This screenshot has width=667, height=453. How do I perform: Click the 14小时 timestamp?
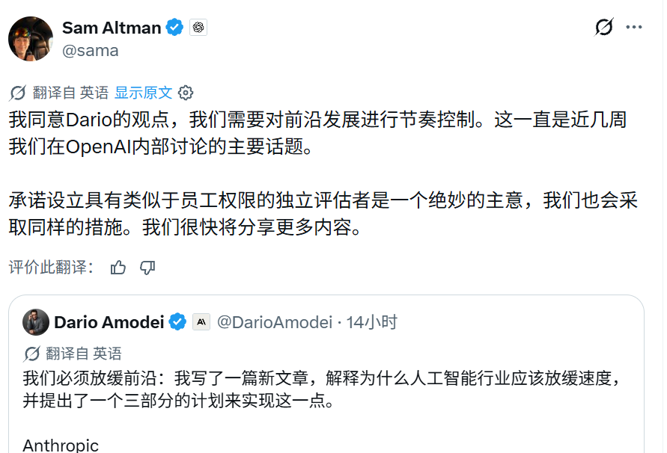point(371,322)
